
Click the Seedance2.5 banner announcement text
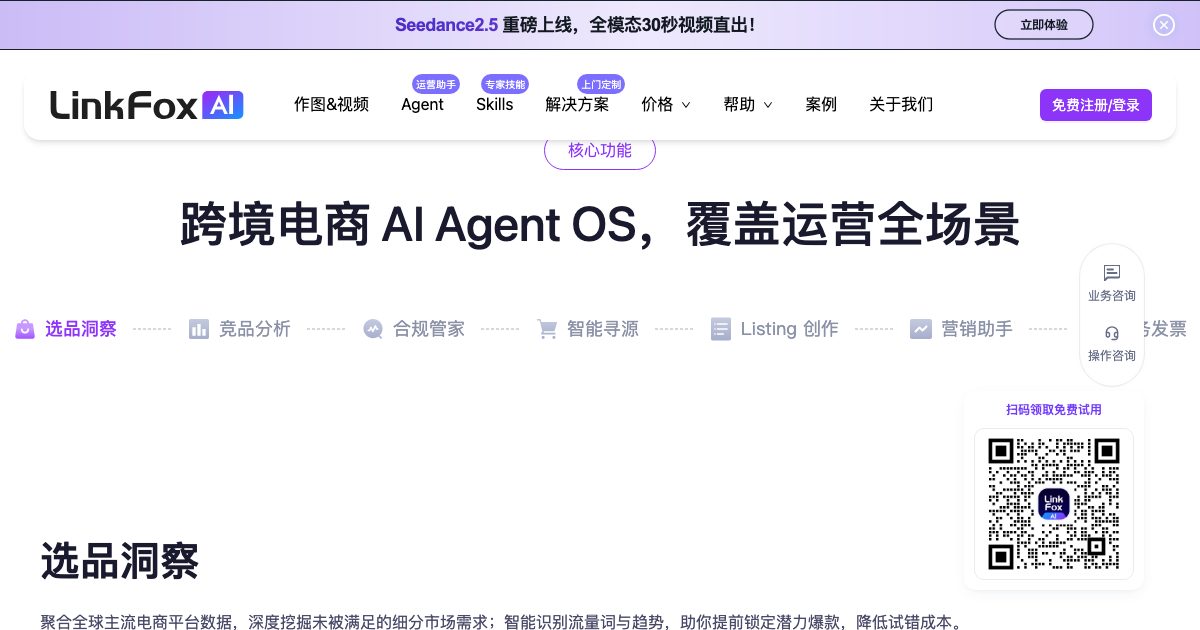[575, 25]
